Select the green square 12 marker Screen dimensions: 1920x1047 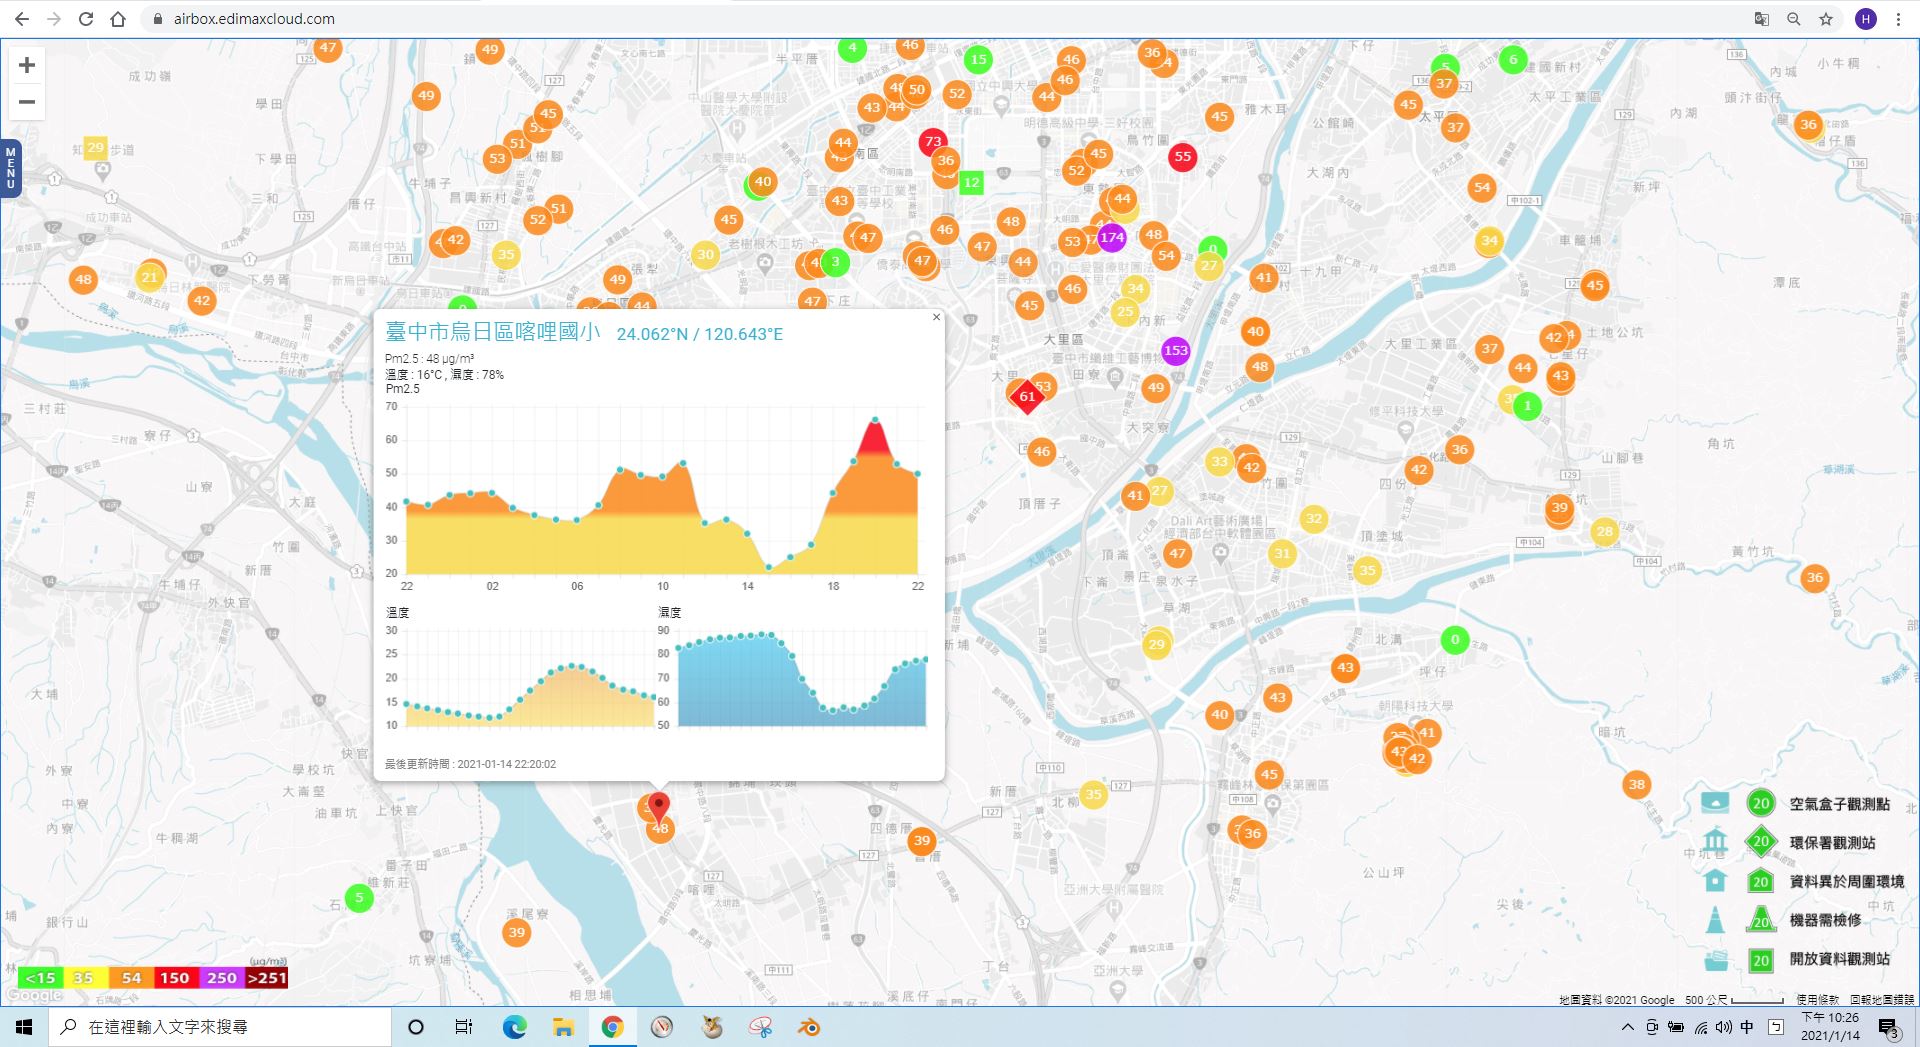tap(971, 183)
